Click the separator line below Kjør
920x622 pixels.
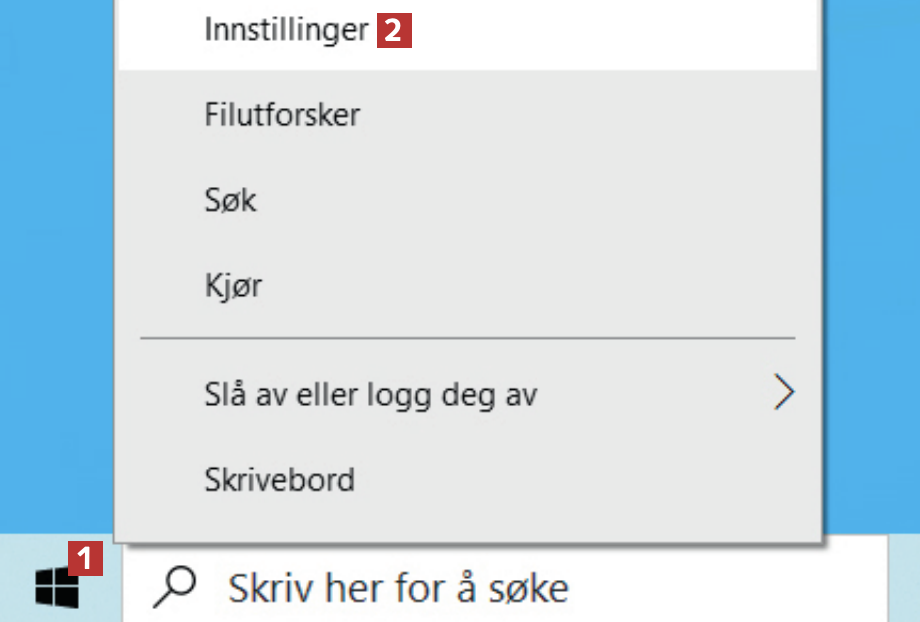coord(467,339)
